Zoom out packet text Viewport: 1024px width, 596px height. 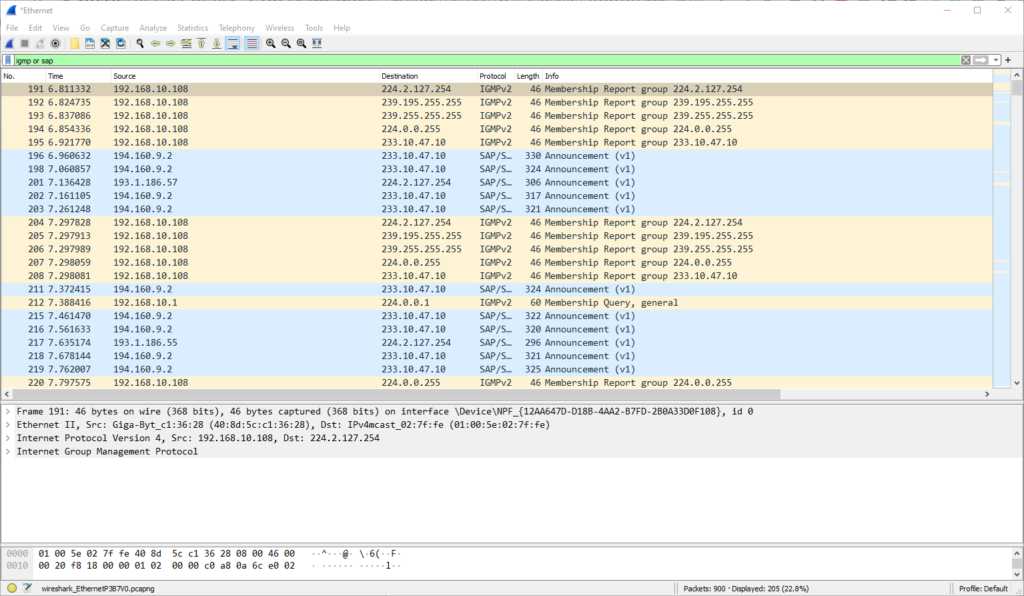(286, 43)
